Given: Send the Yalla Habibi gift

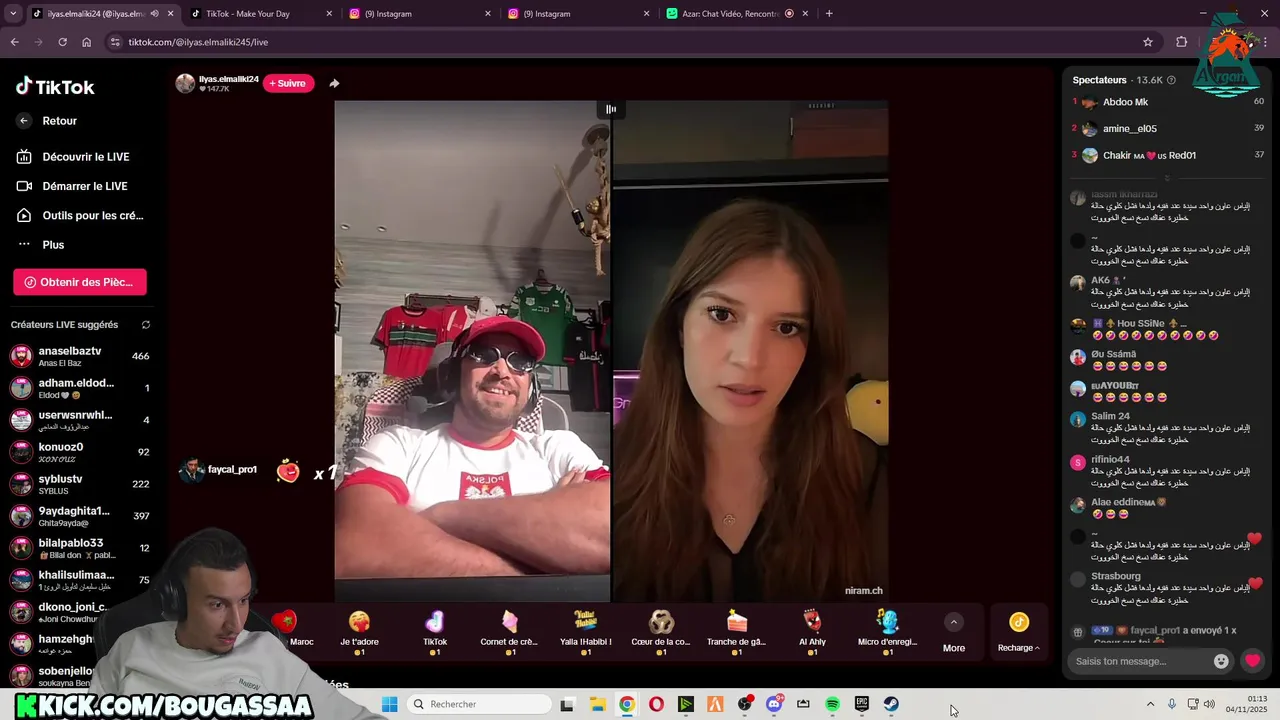Looking at the screenshot, I should [585, 631].
